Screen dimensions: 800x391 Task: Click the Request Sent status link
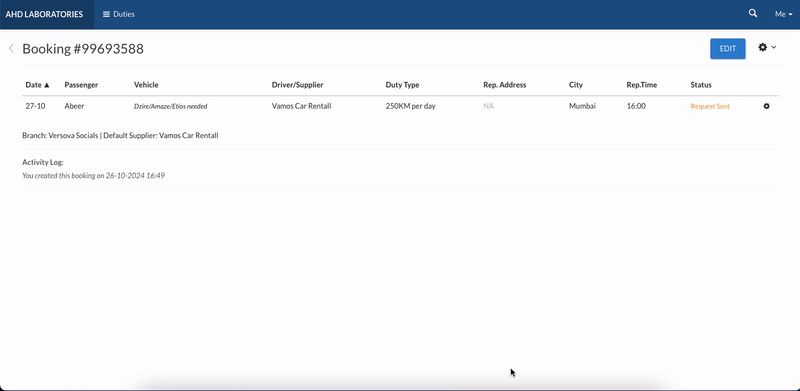pos(710,106)
